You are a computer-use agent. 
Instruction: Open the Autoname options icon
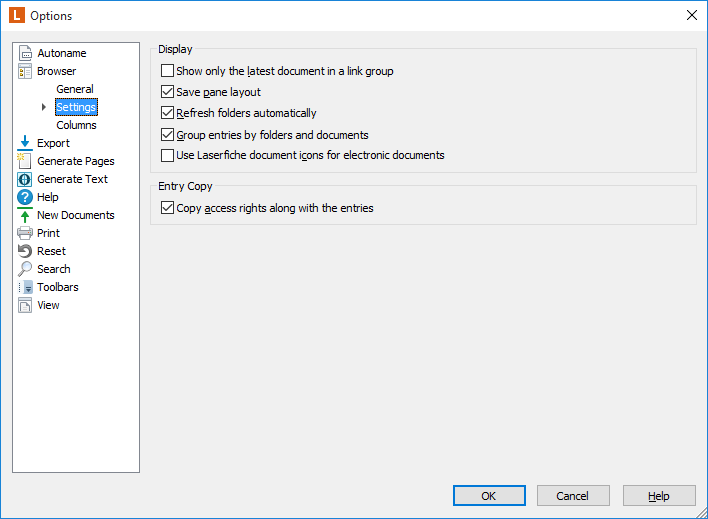25,53
